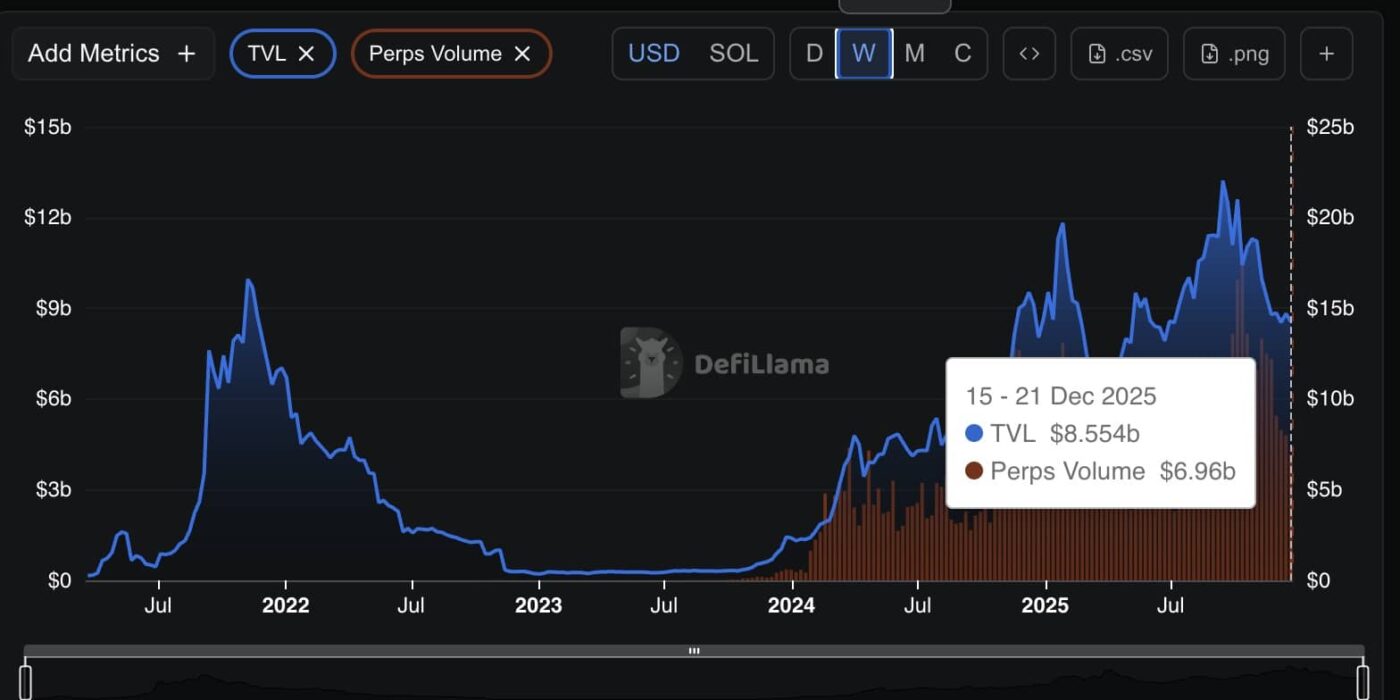Click the Perps Volume metric chip
The height and width of the screenshot is (700, 1400).
435,54
